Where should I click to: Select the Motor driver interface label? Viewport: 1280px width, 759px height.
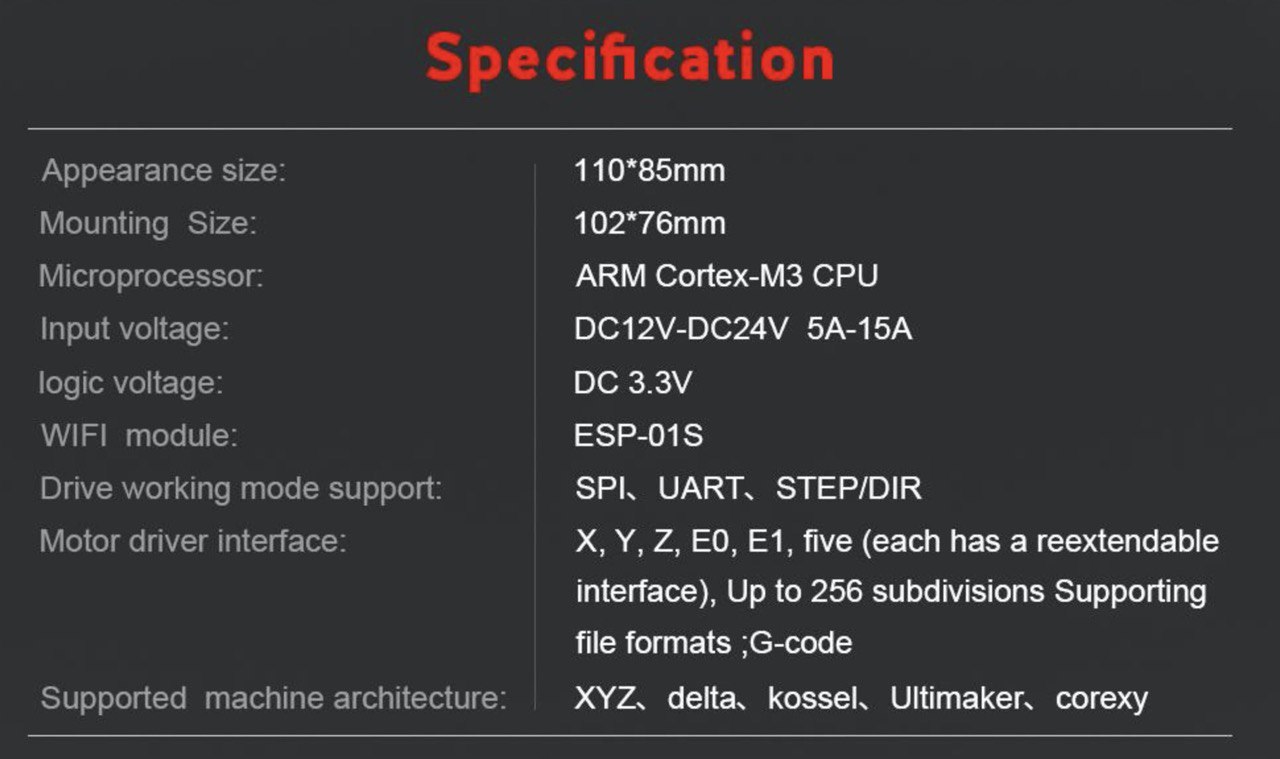point(193,541)
